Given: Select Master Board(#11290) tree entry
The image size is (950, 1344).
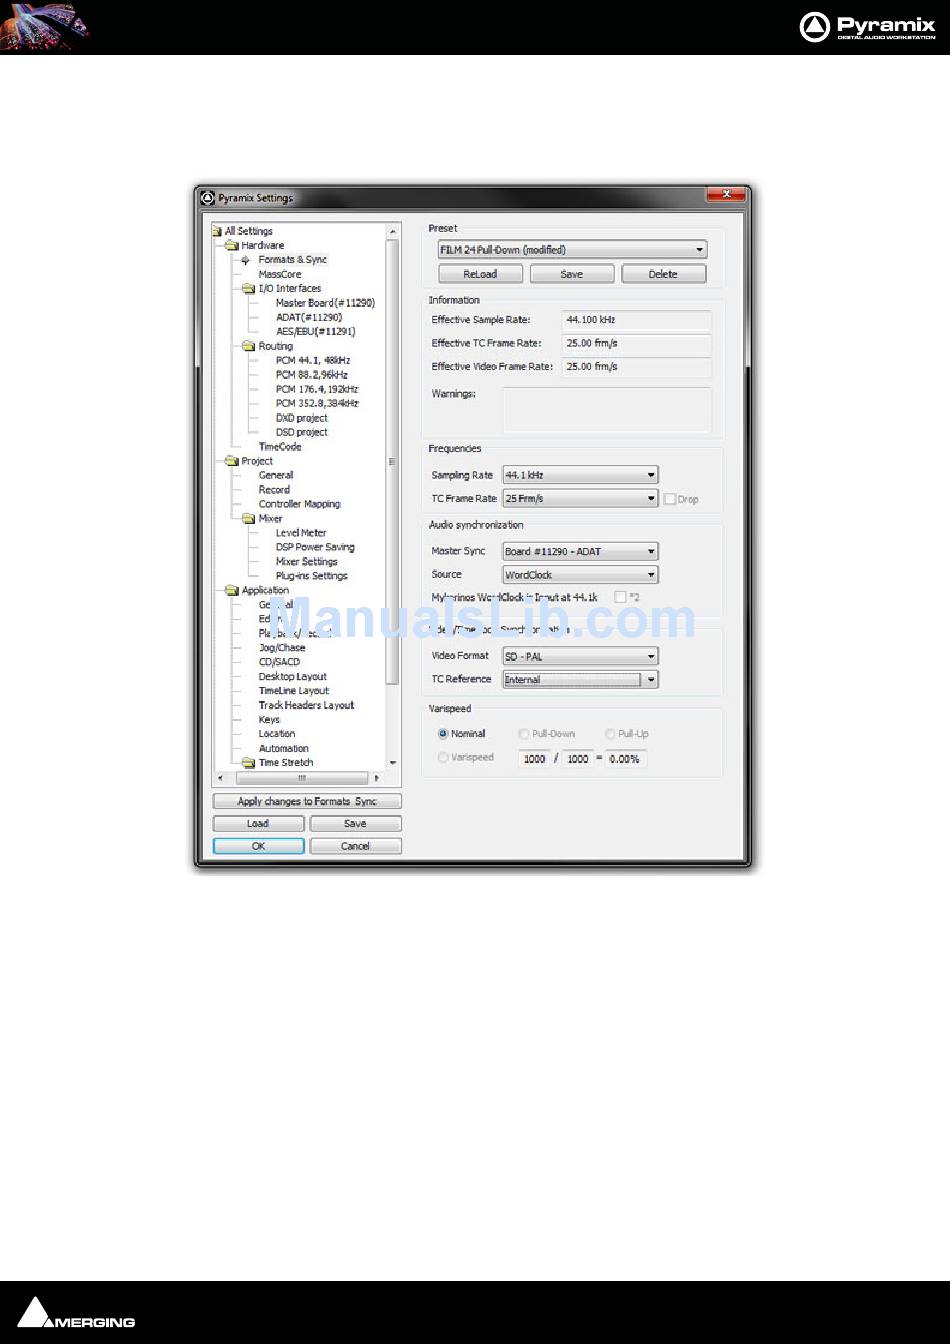Looking at the screenshot, I should (325, 303).
